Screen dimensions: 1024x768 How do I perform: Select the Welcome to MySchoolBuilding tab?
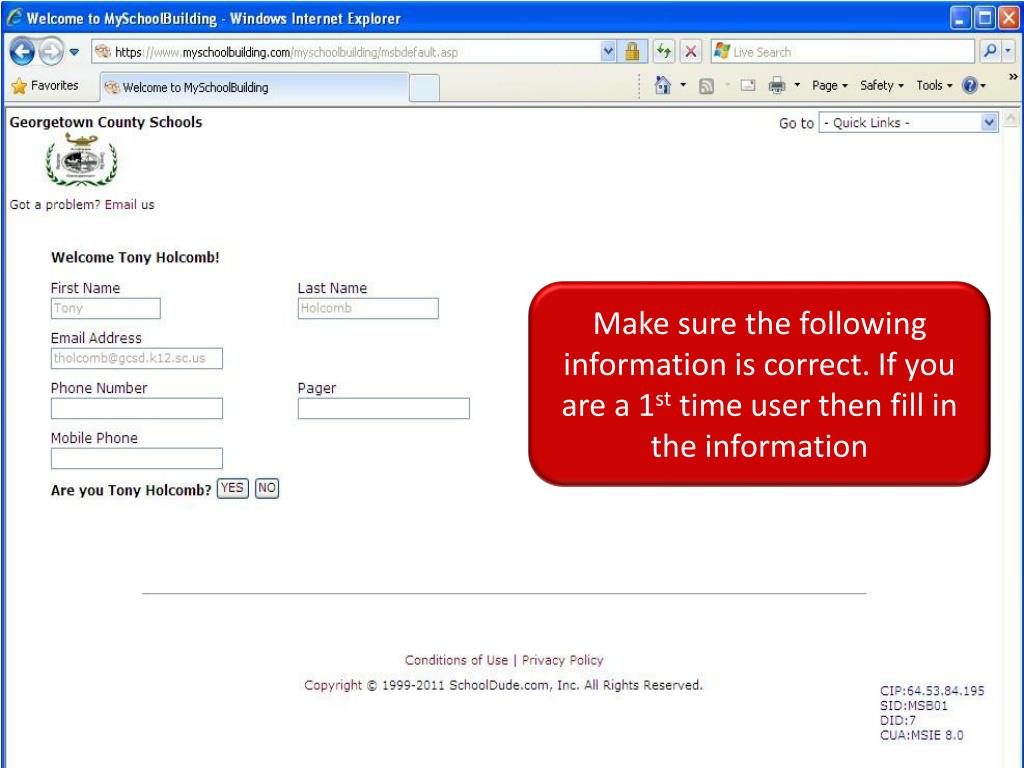255,88
